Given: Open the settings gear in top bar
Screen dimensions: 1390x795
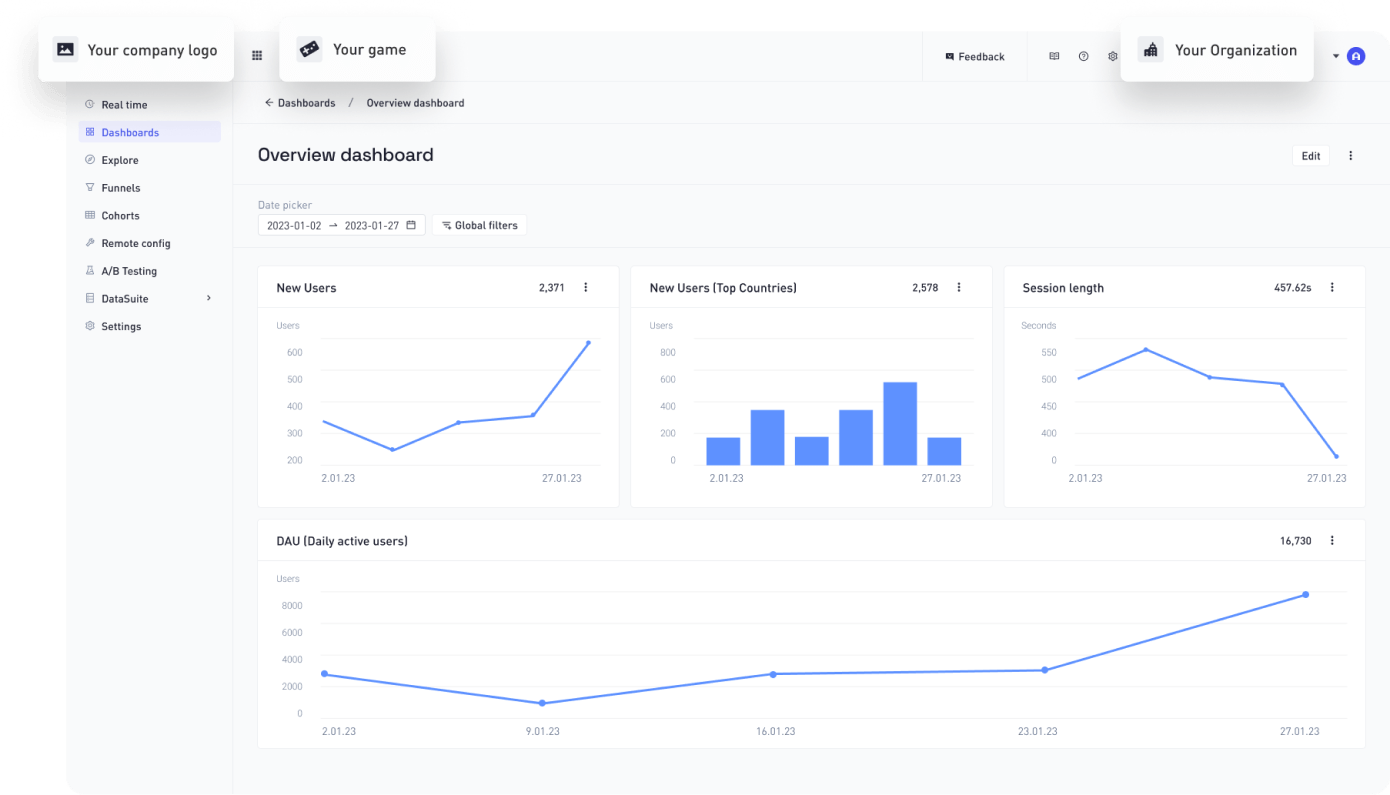Looking at the screenshot, I should tap(1112, 57).
